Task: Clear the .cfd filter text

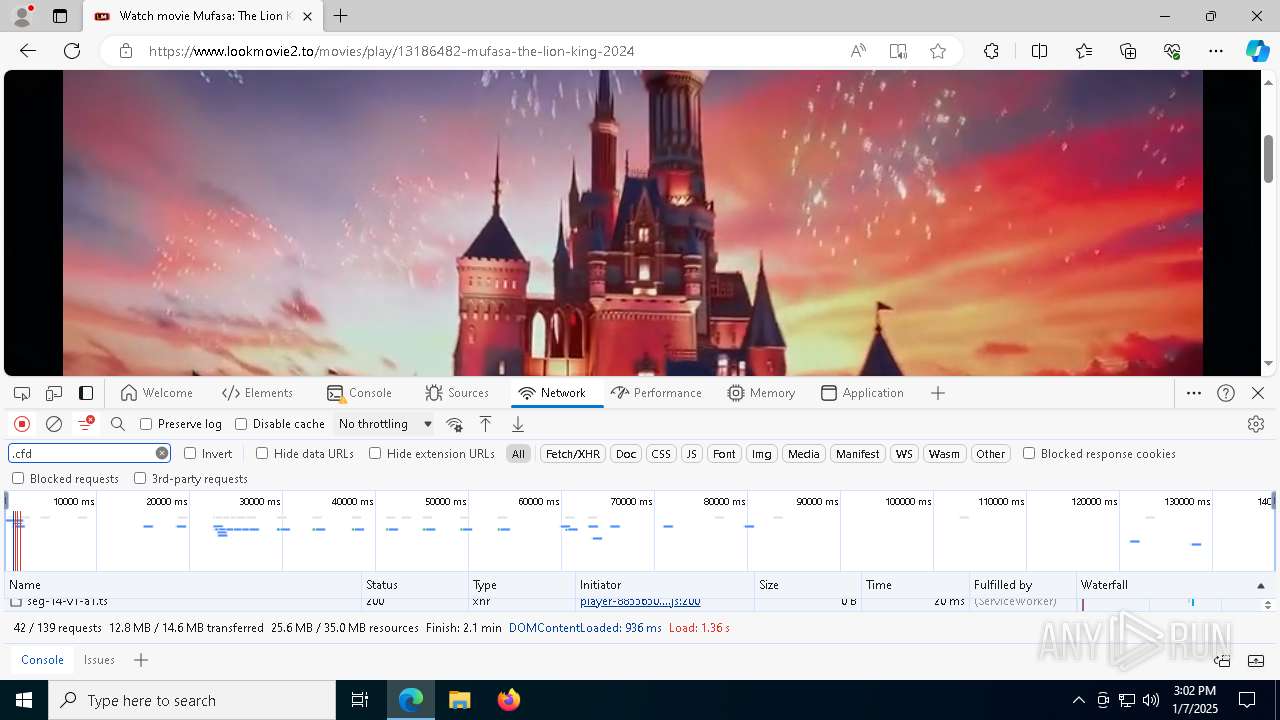Action: tap(162, 453)
